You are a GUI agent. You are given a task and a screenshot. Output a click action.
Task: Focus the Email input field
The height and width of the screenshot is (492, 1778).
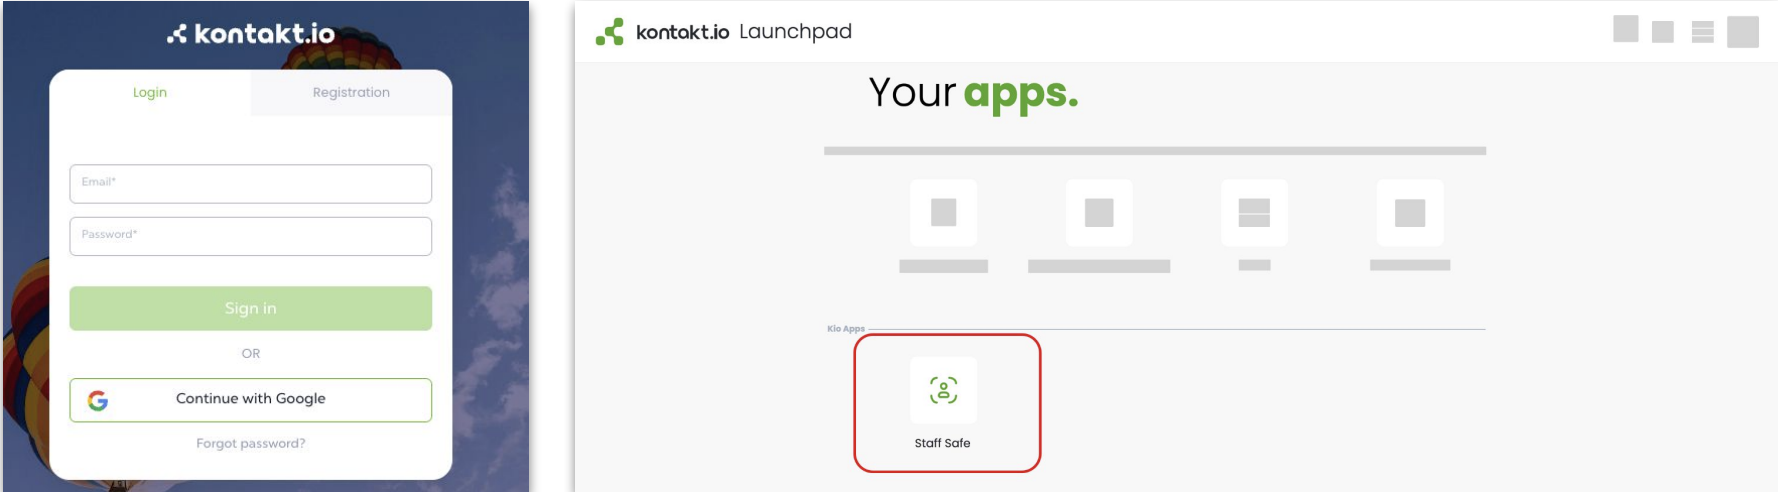pos(250,183)
